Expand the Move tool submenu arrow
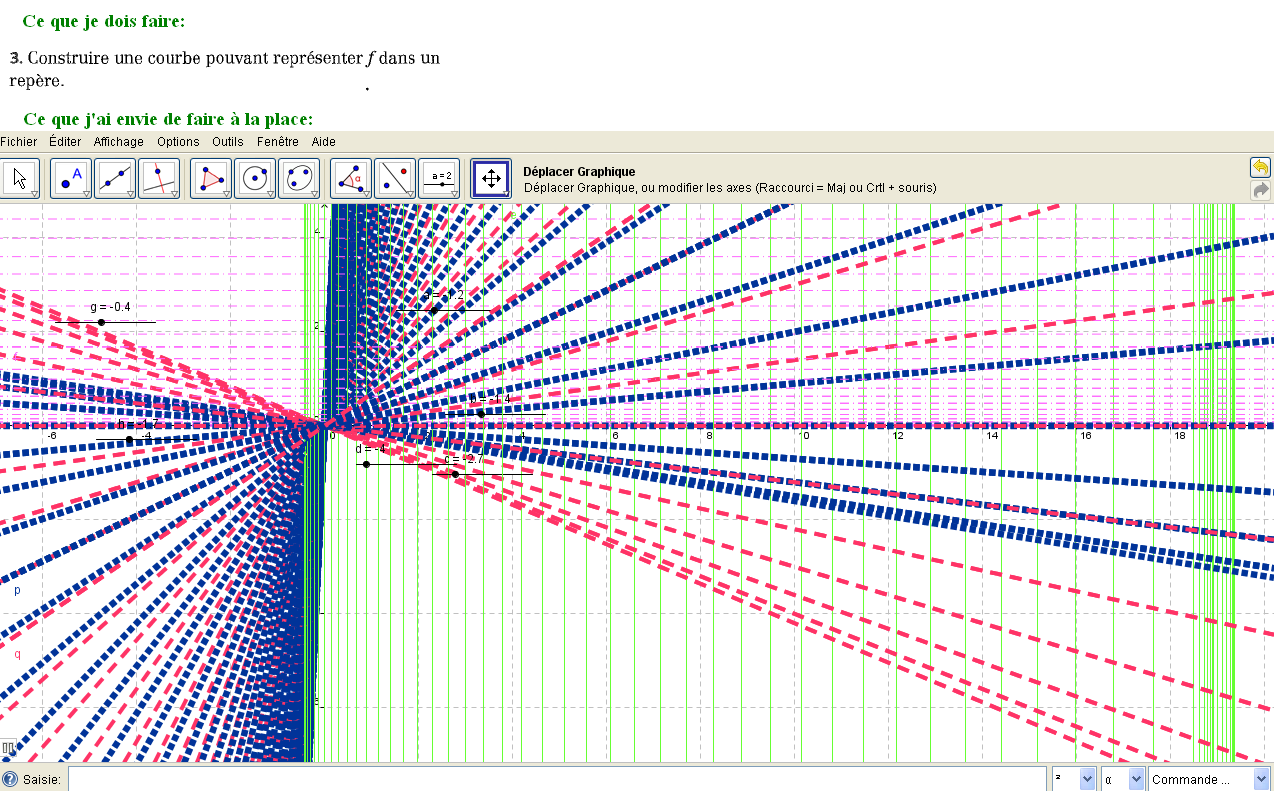The width and height of the screenshot is (1274, 791). click(x=34, y=194)
